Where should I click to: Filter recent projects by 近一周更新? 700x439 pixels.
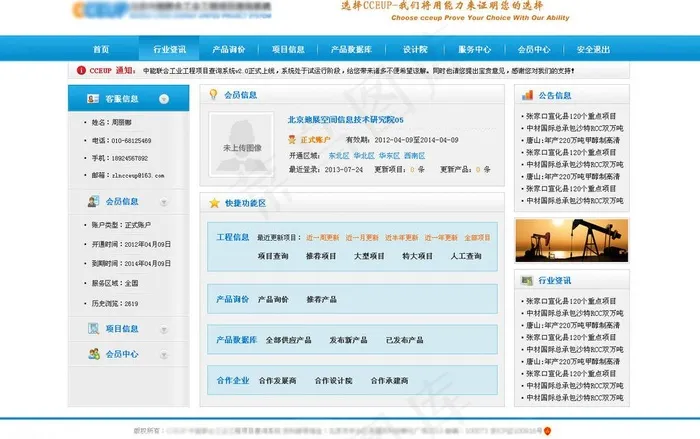click(x=322, y=238)
